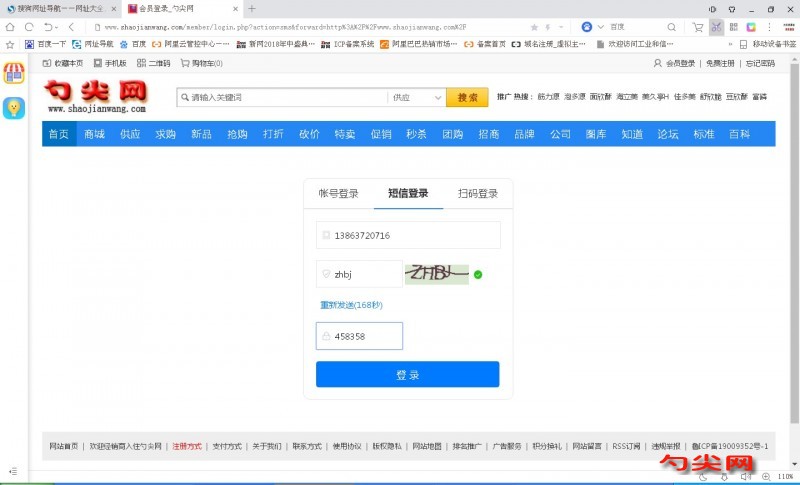Click the blue 登录 button
800x485 pixels.
click(x=407, y=375)
